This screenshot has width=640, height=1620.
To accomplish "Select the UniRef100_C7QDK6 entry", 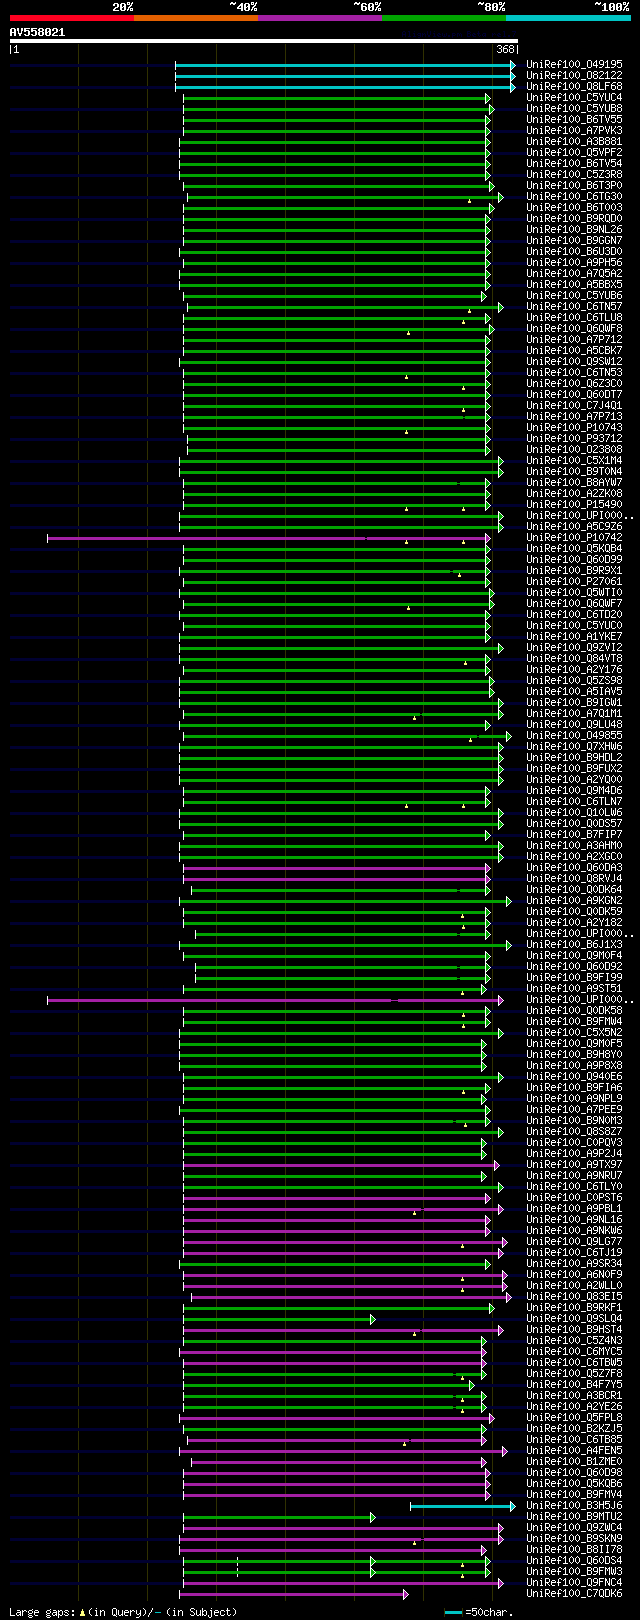I will coord(574,1594).
